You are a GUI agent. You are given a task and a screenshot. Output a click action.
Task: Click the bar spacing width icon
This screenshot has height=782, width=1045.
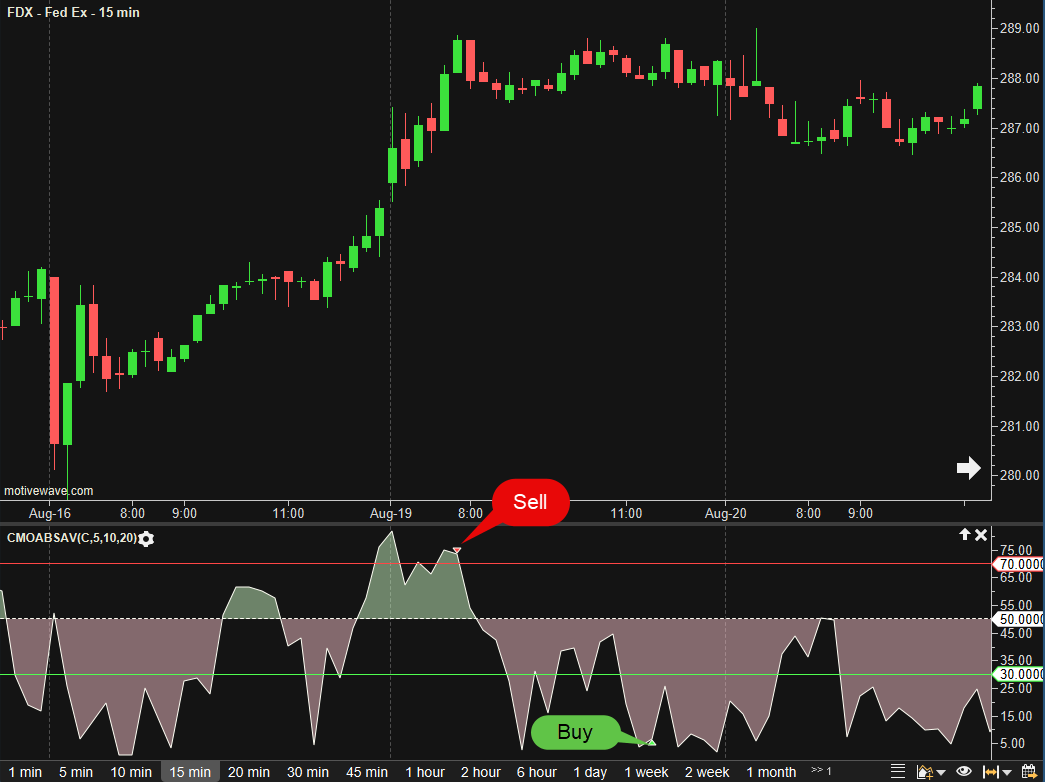992,771
